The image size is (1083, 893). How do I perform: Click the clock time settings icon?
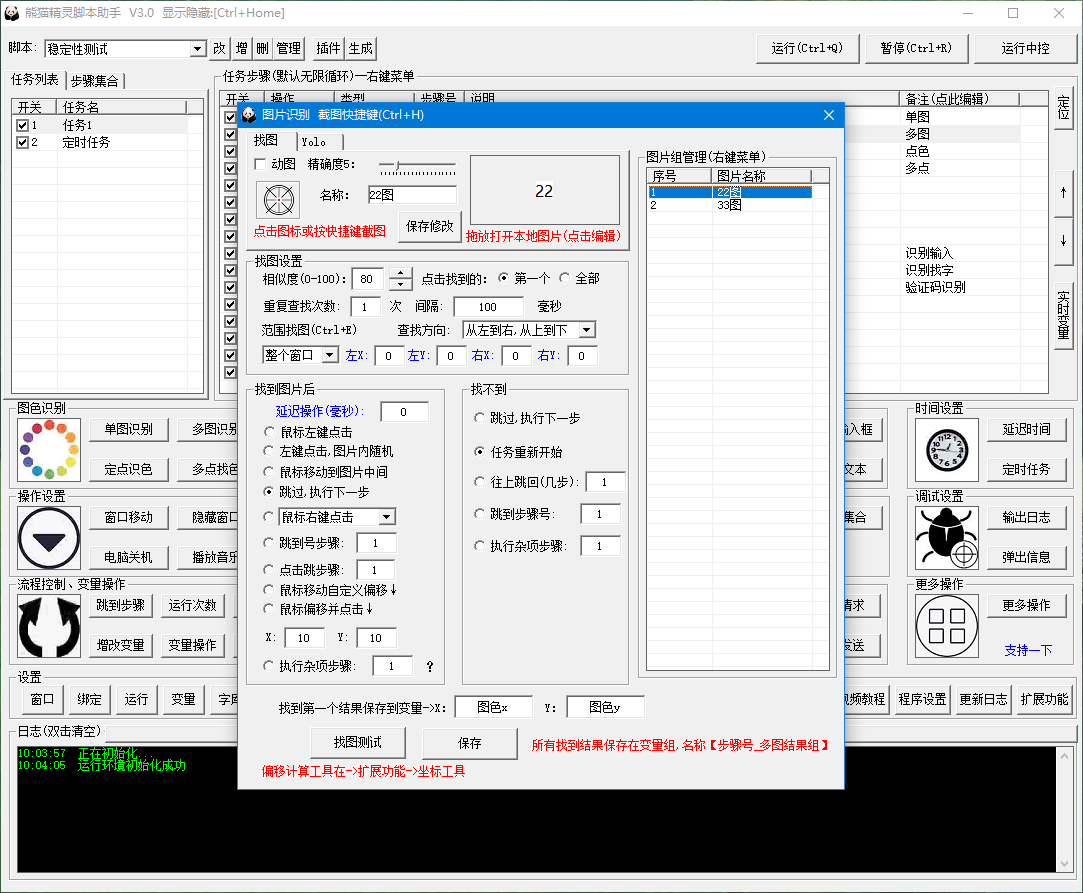click(x=946, y=450)
